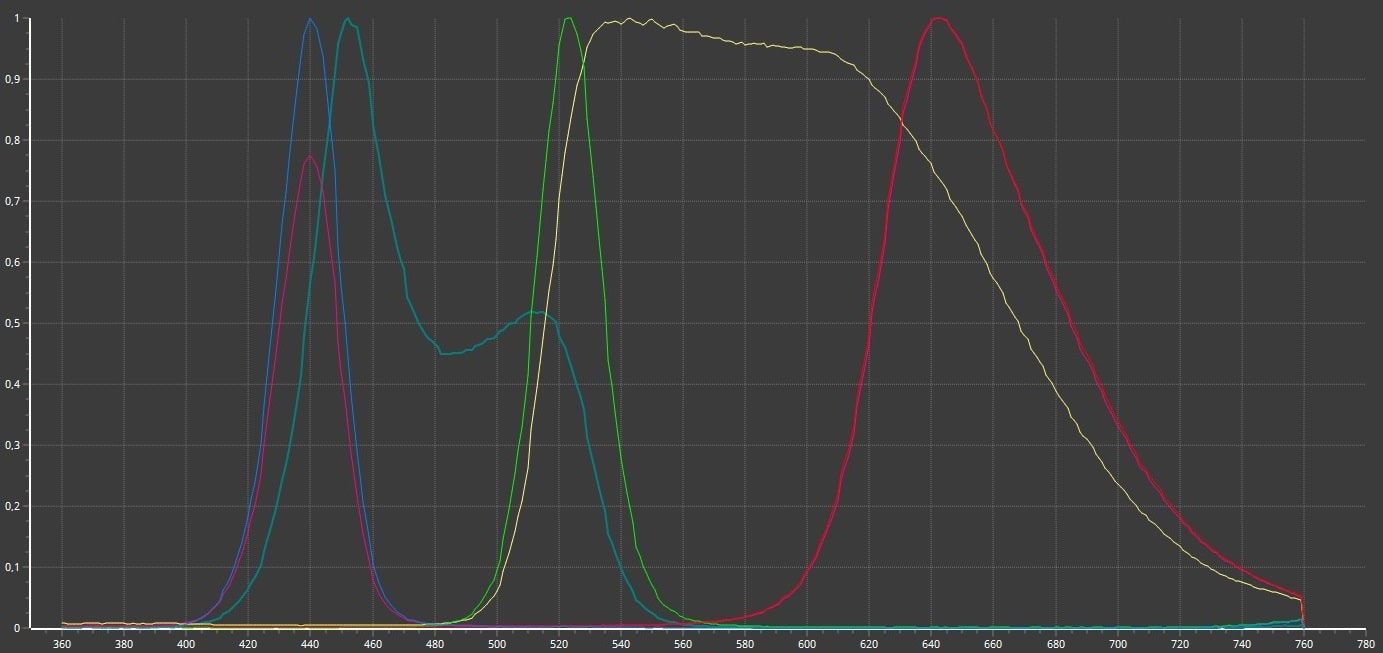Screen dimensions: 1383x653
Task: Click the 0,1 label on the y-axis
Action: tap(13, 567)
